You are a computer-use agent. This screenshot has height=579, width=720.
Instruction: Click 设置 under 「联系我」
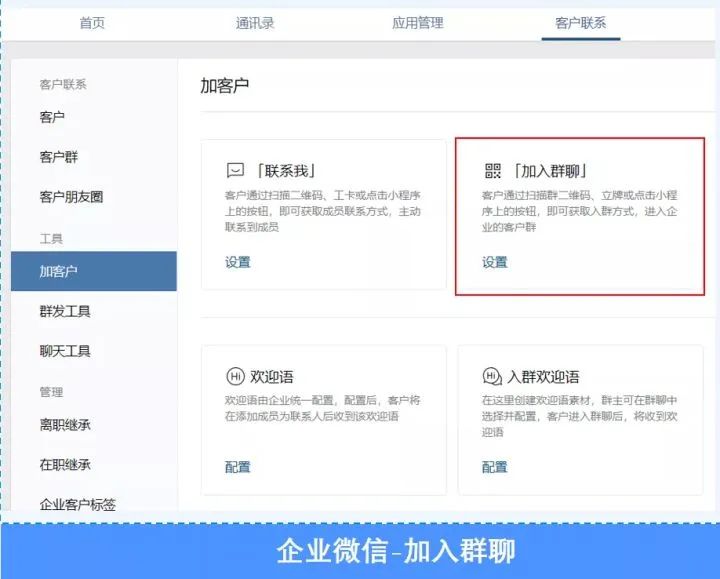(x=237, y=263)
